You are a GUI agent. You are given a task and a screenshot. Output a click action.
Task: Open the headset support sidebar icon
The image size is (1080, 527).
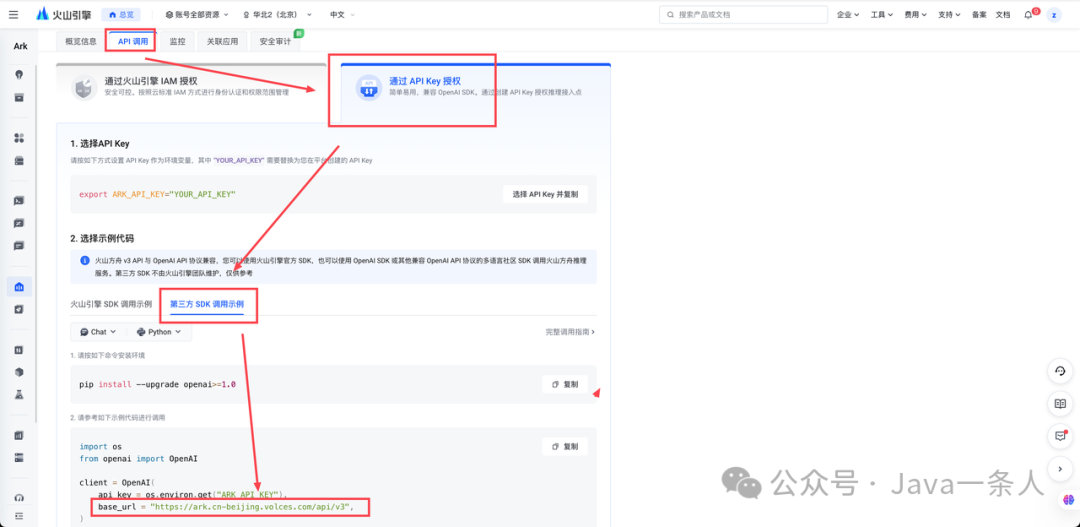point(19,498)
